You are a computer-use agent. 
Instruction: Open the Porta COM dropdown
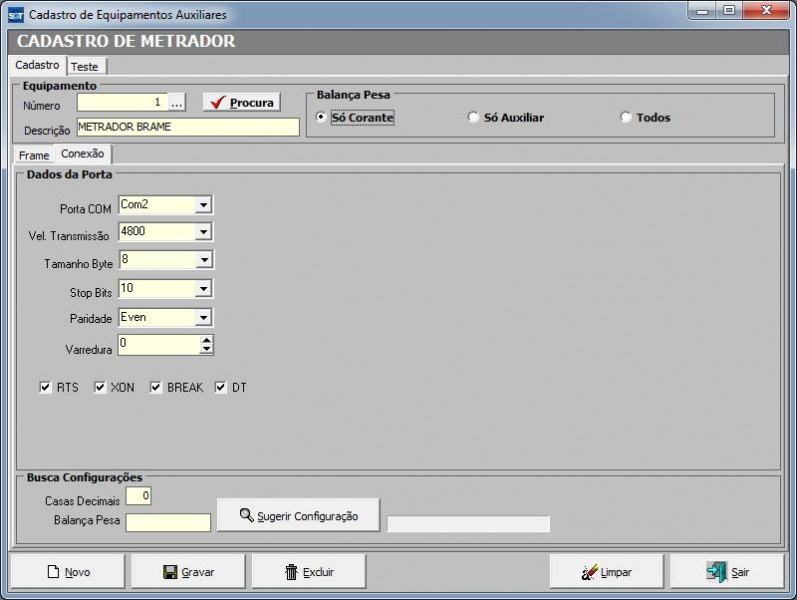pos(203,204)
